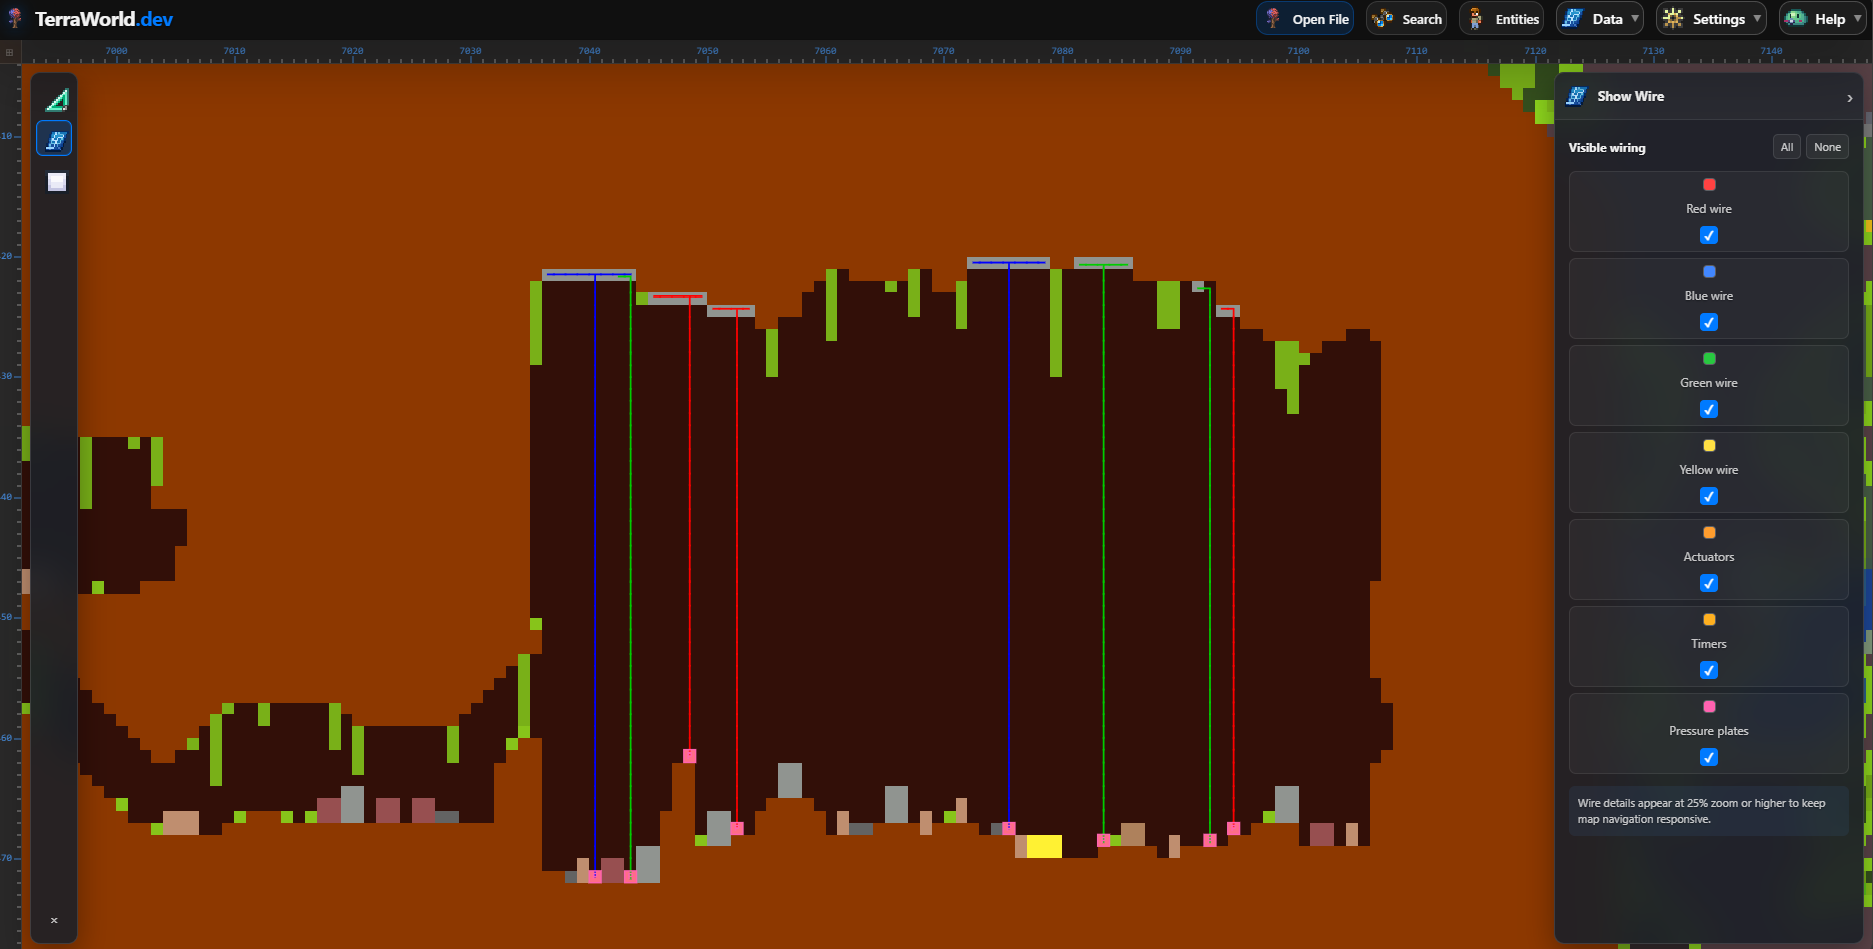The height and width of the screenshot is (949, 1873).
Task: Click the Open File button
Action: [1305, 19]
